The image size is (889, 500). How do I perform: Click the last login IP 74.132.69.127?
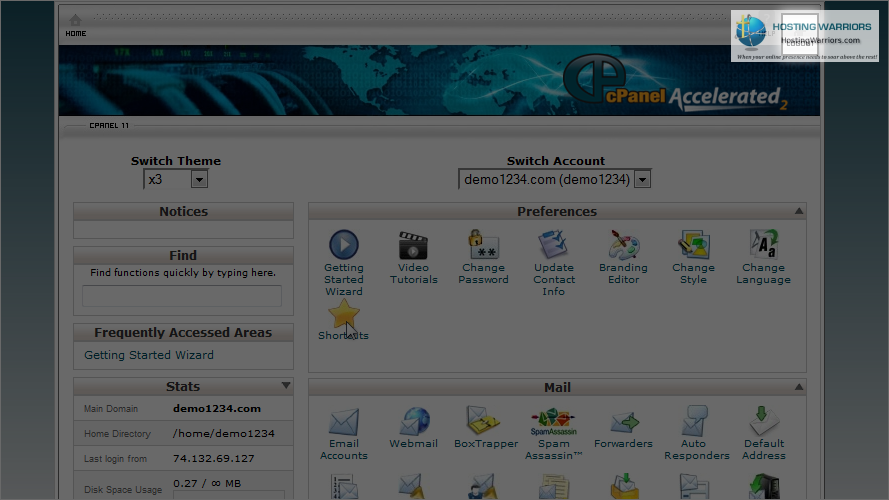[x=214, y=458]
